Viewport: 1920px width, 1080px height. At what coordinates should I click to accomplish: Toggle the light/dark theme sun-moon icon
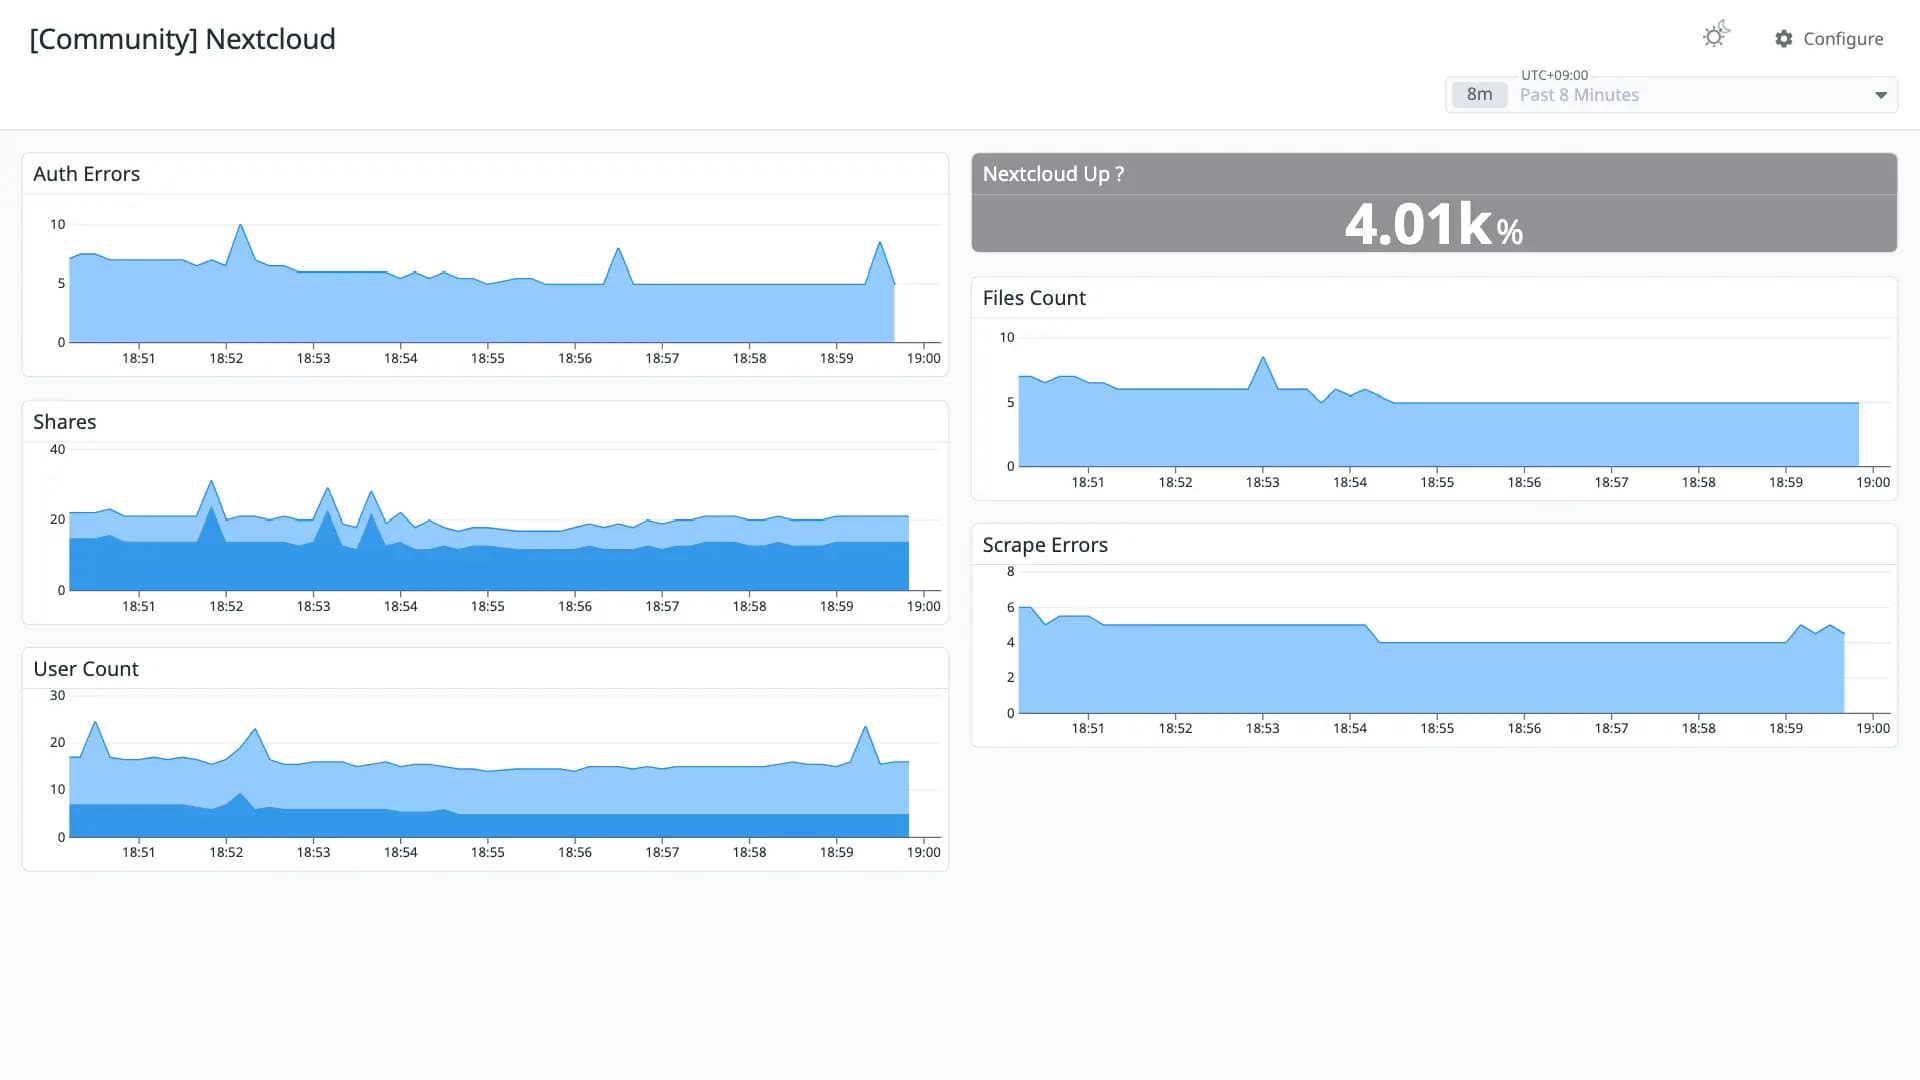click(x=1716, y=35)
